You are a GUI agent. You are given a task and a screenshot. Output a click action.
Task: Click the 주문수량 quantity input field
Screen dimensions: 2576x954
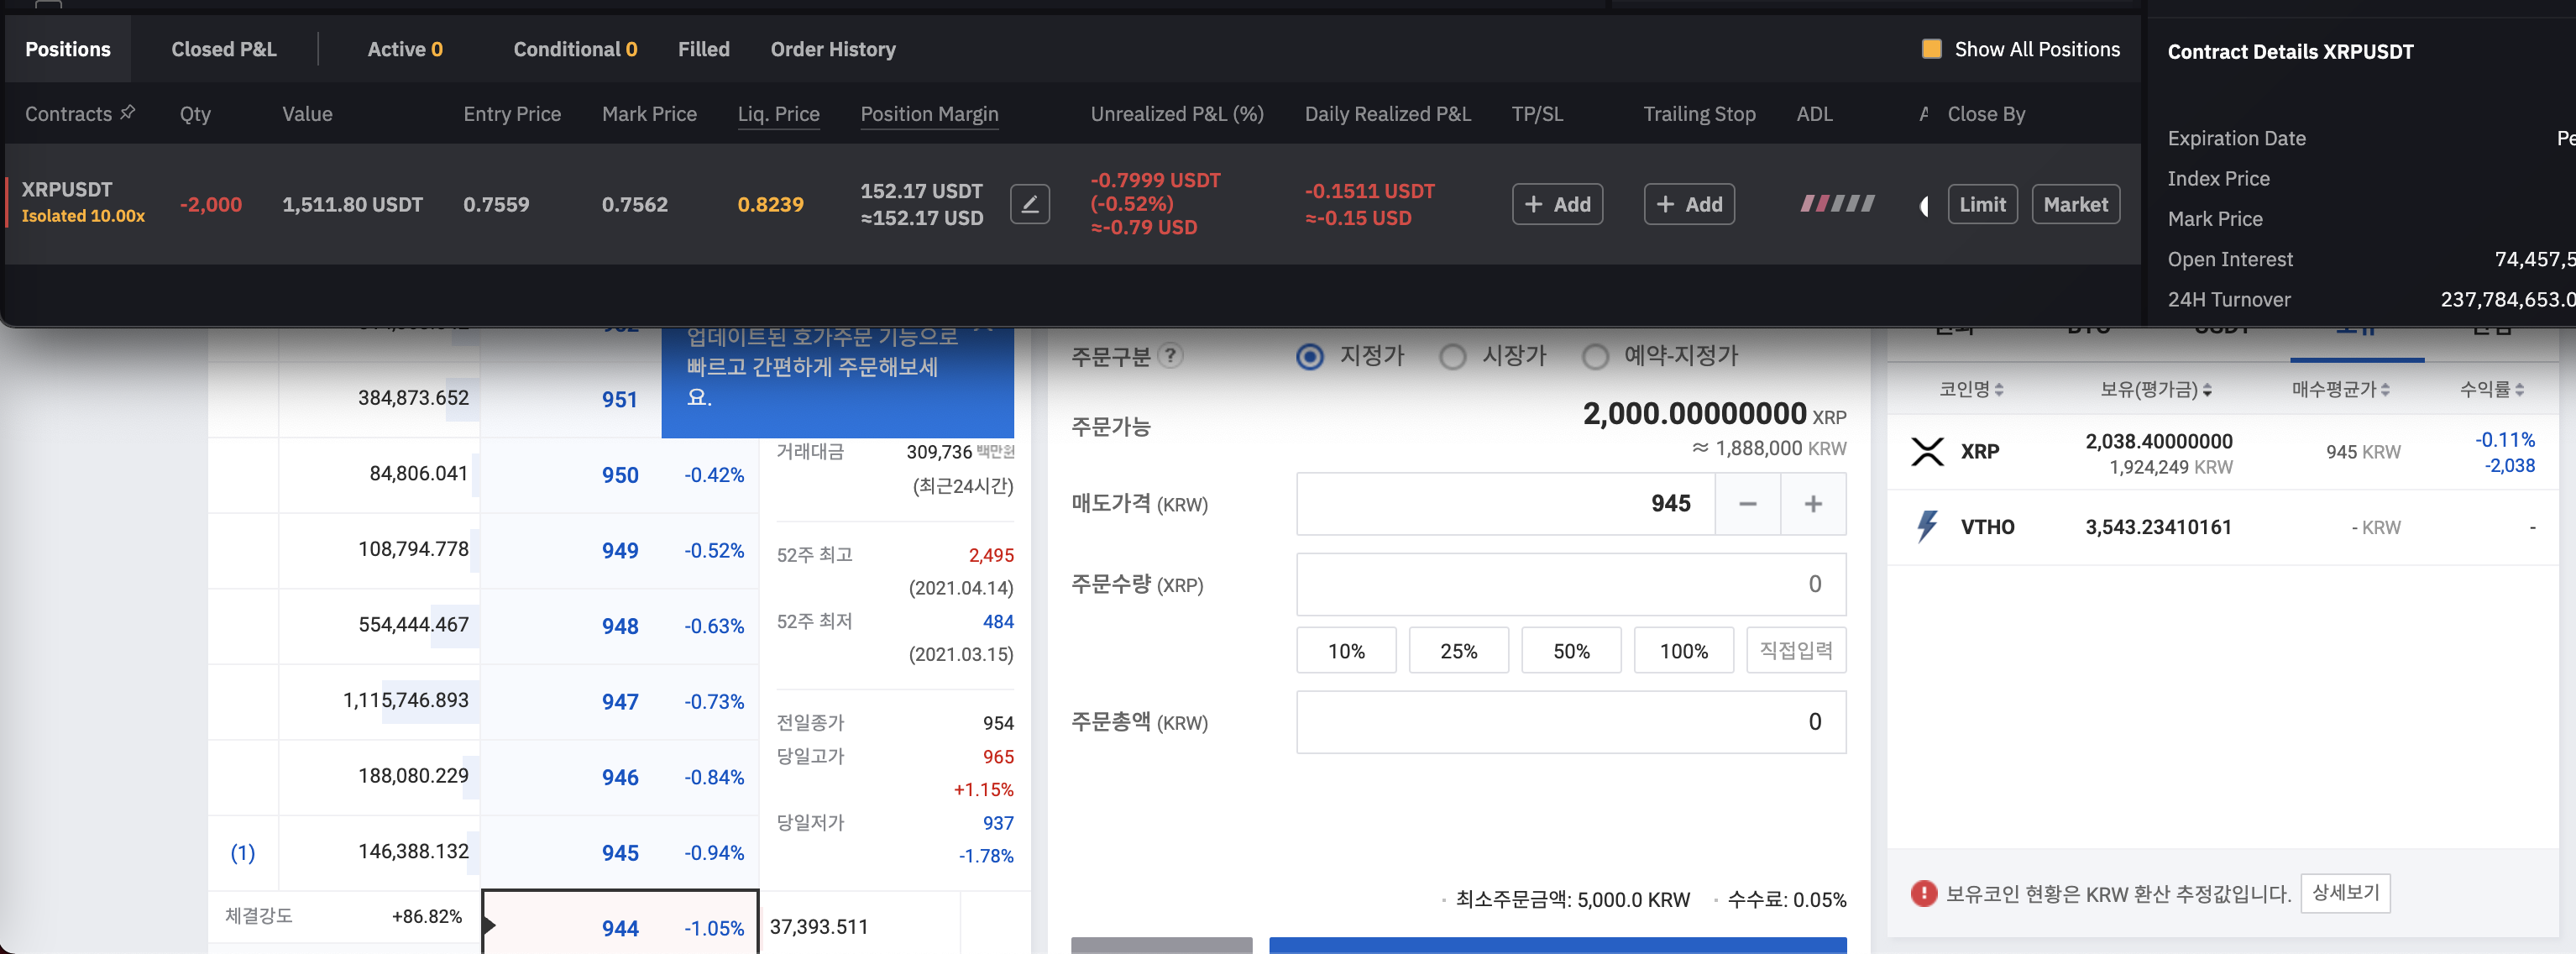[1570, 584]
